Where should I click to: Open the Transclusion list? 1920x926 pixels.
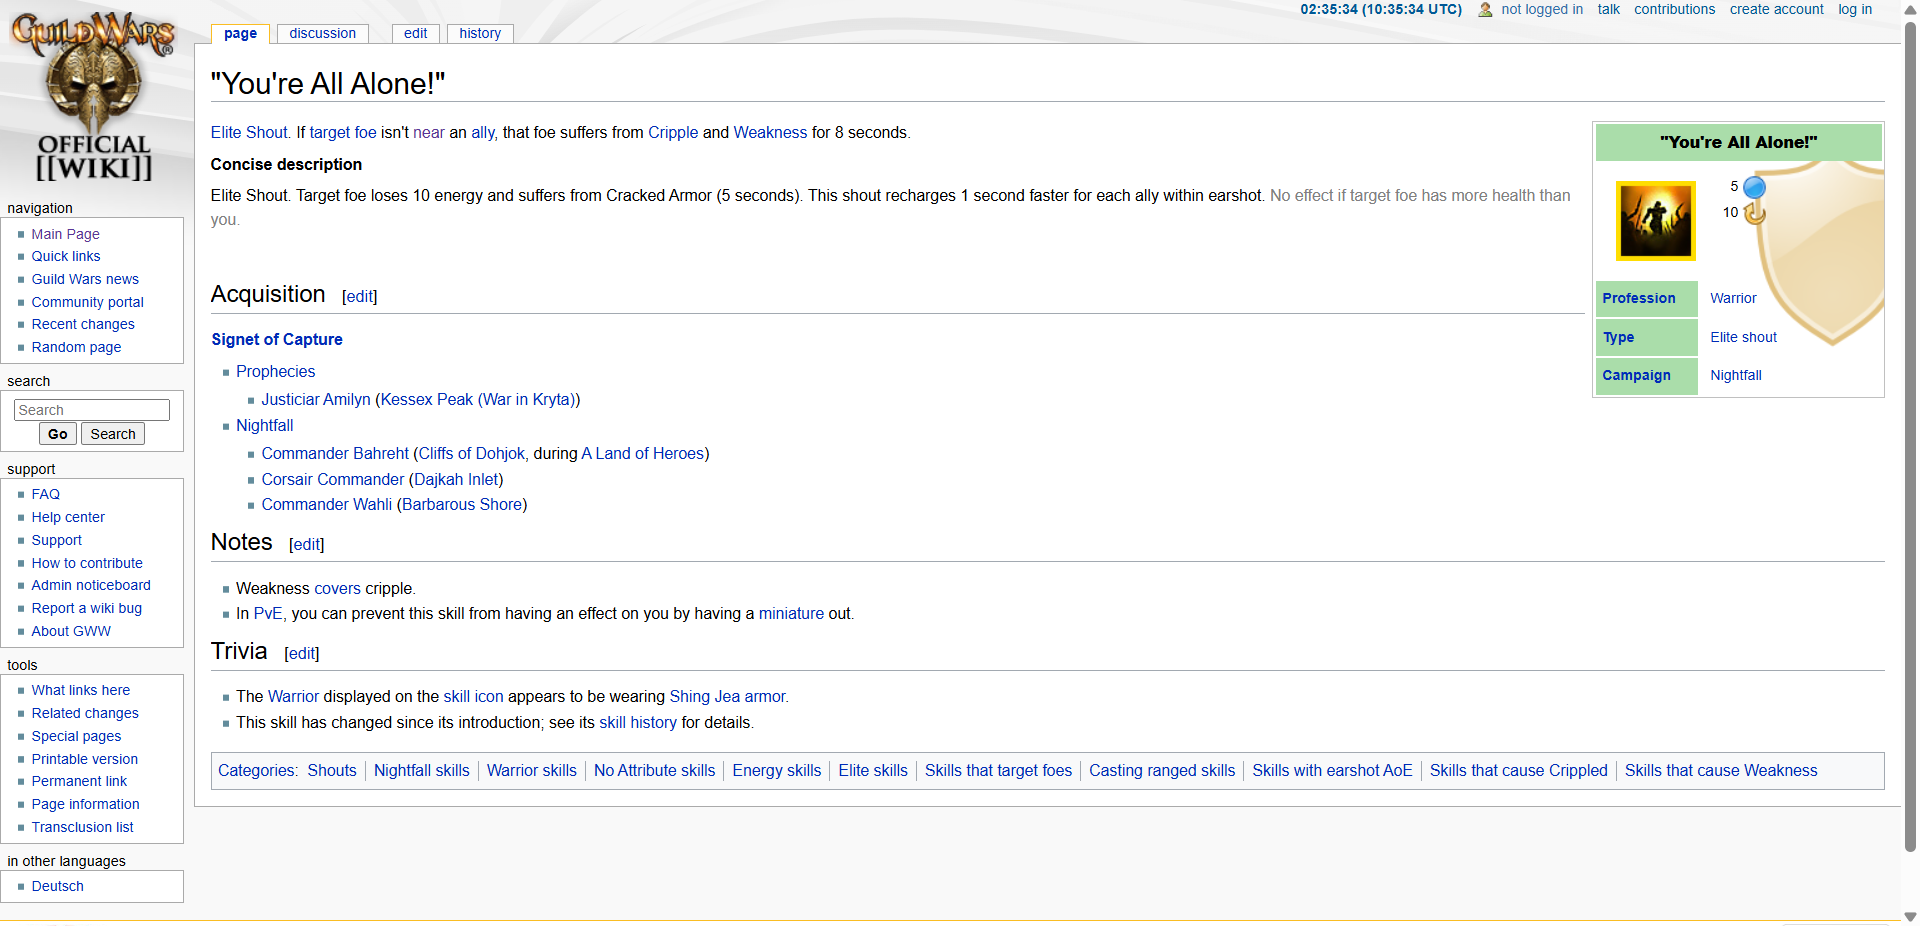pyautogui.click(x=82, y=827)
